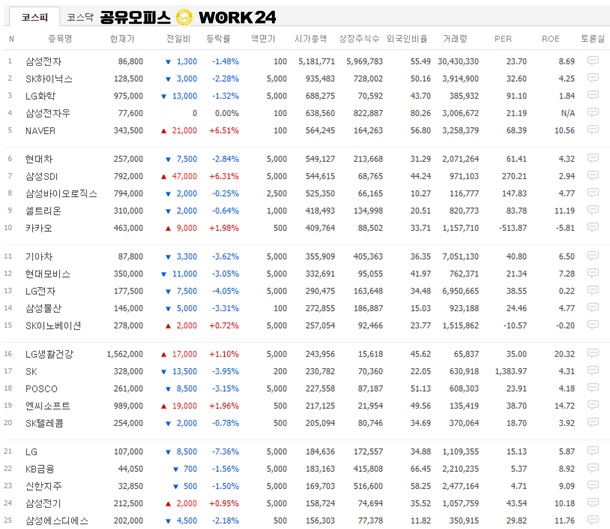Screen dimensions: 610x529
Task: Open the 삼성전자 stock link
Action: coord(43,61)
